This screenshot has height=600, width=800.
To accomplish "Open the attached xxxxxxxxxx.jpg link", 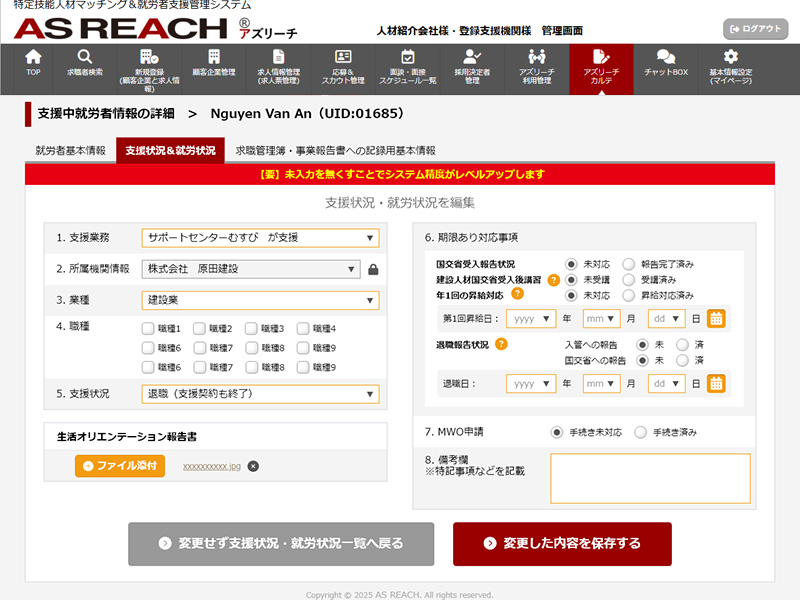I will pos(212,466).
